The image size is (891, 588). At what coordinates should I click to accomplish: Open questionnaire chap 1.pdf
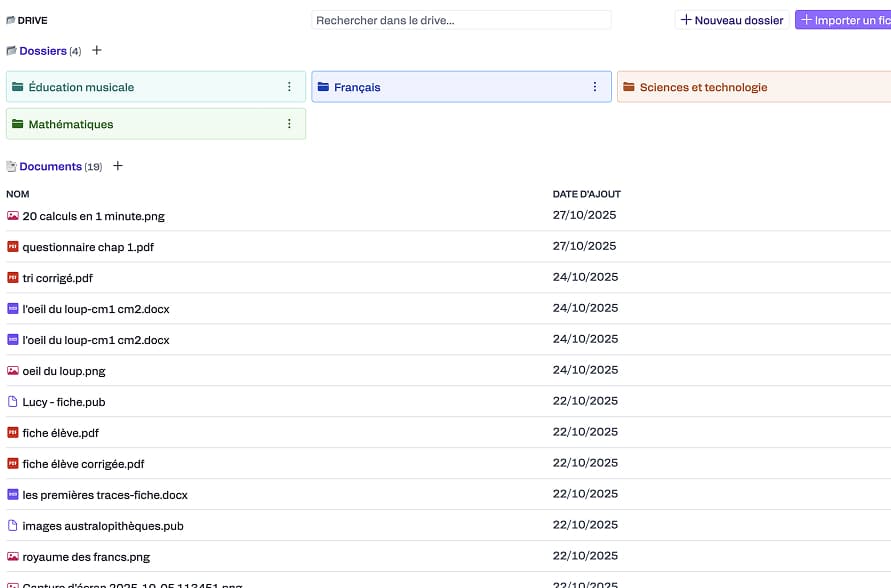pos(88,247)
